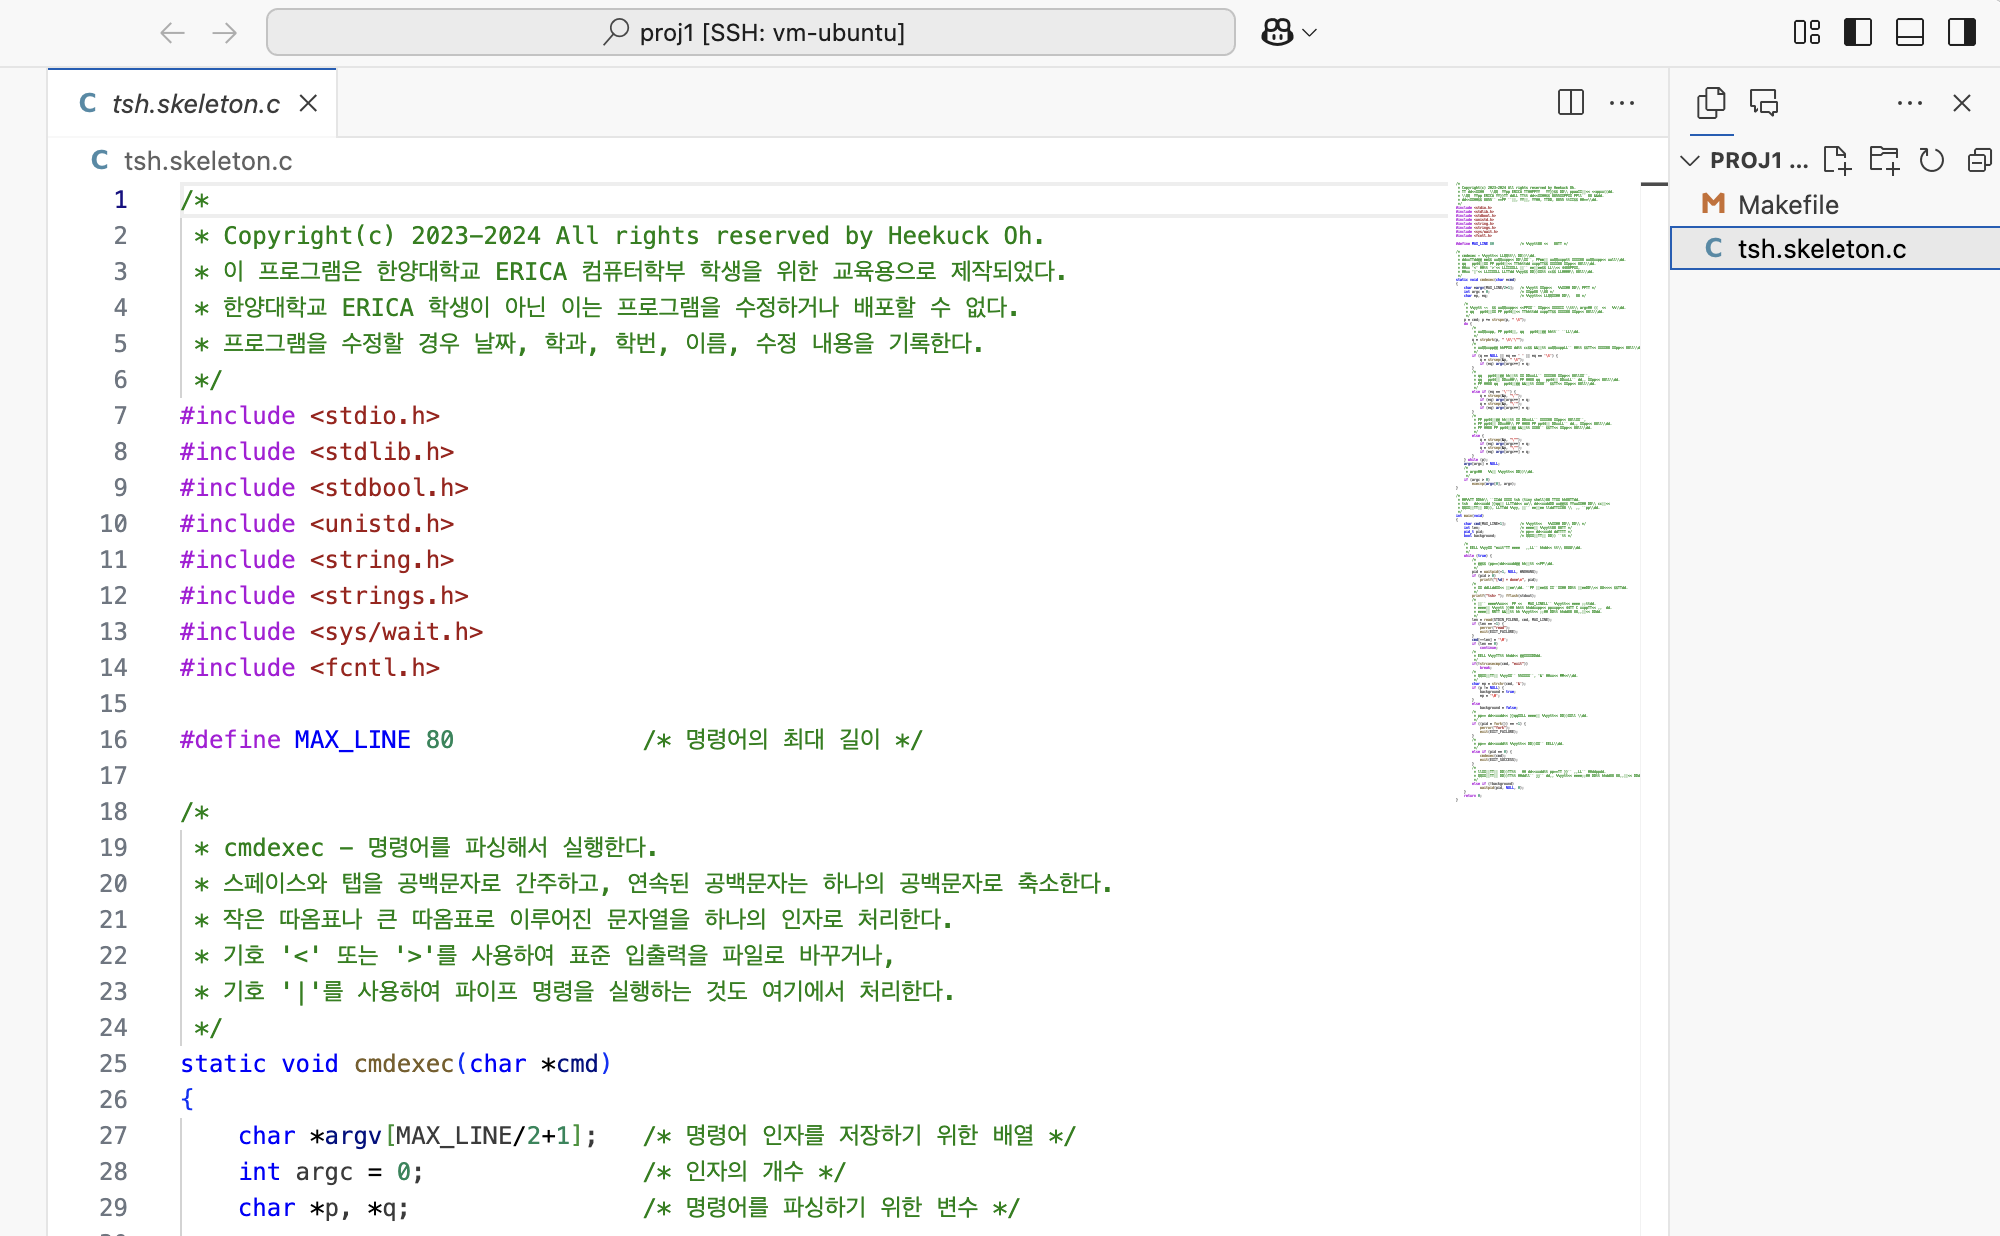
Task: Click the #include <unistd.h> line
Action: click(317, 523)
